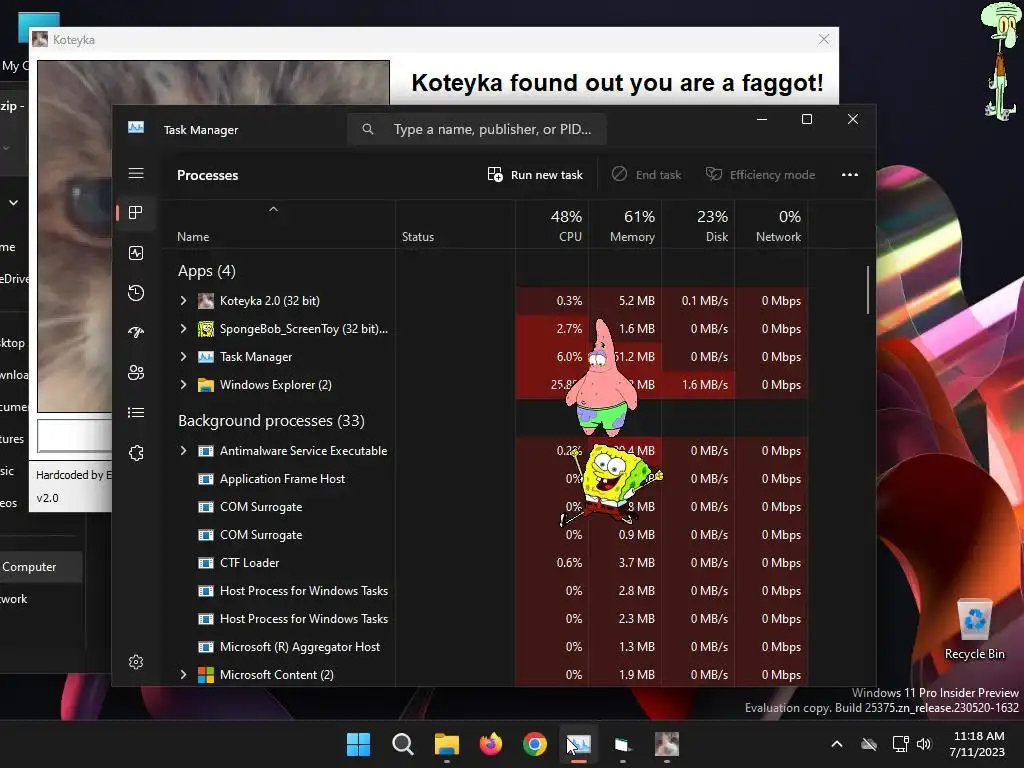Collapse sort arrow above Name column
Screen dimensions: 1024x768
[x=274, y=209]
